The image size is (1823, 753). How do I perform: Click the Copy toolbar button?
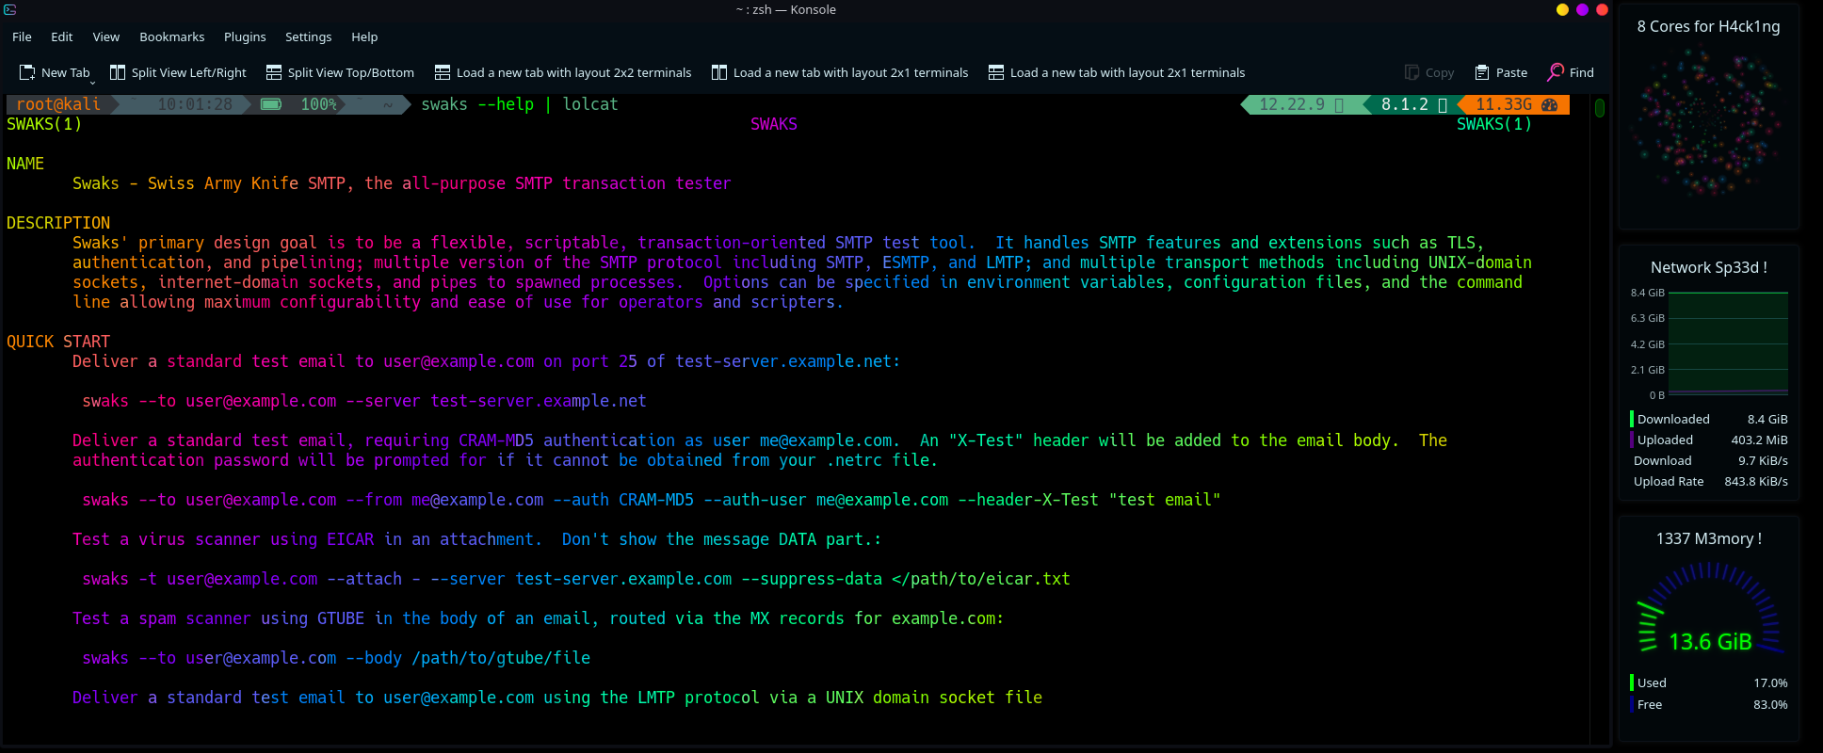(x=1429, y=72)
